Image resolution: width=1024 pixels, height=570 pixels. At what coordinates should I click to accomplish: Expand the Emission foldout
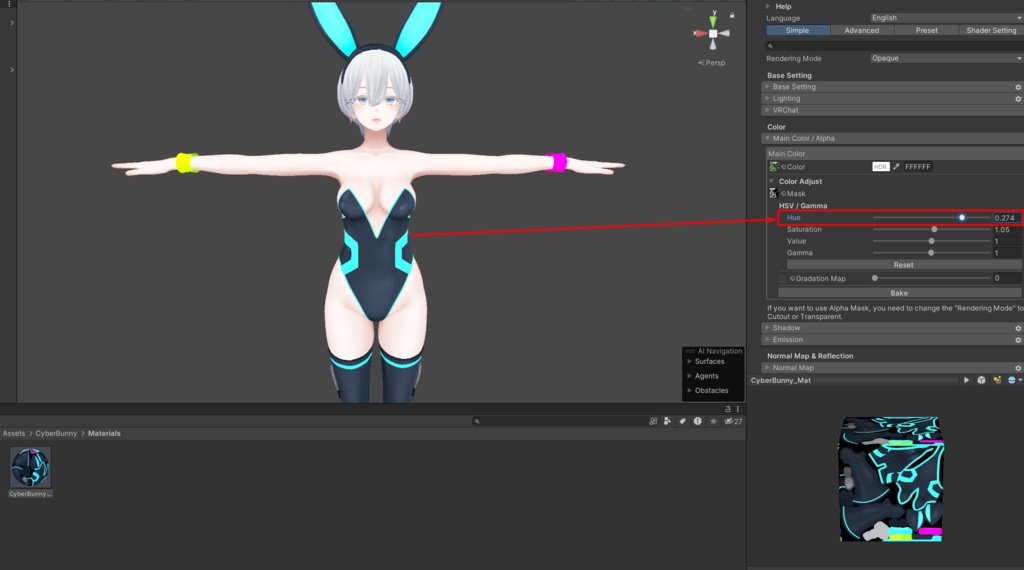pyautogui.click(x=767, y=340)
